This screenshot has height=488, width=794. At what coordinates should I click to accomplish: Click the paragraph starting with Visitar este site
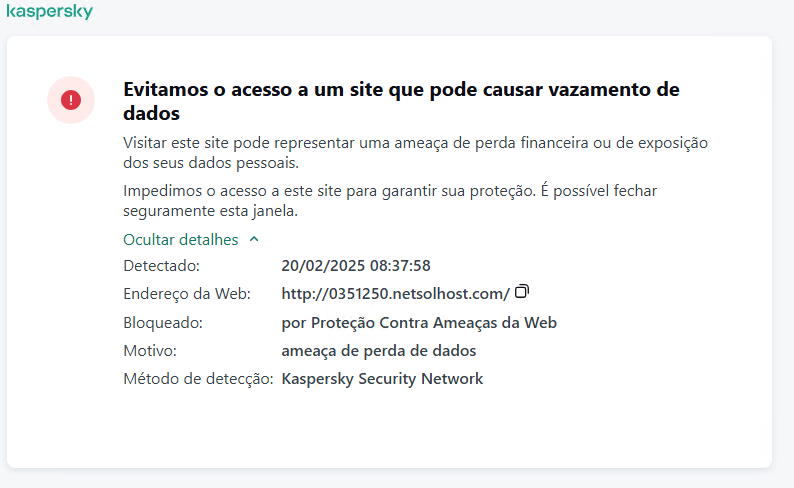415,152
